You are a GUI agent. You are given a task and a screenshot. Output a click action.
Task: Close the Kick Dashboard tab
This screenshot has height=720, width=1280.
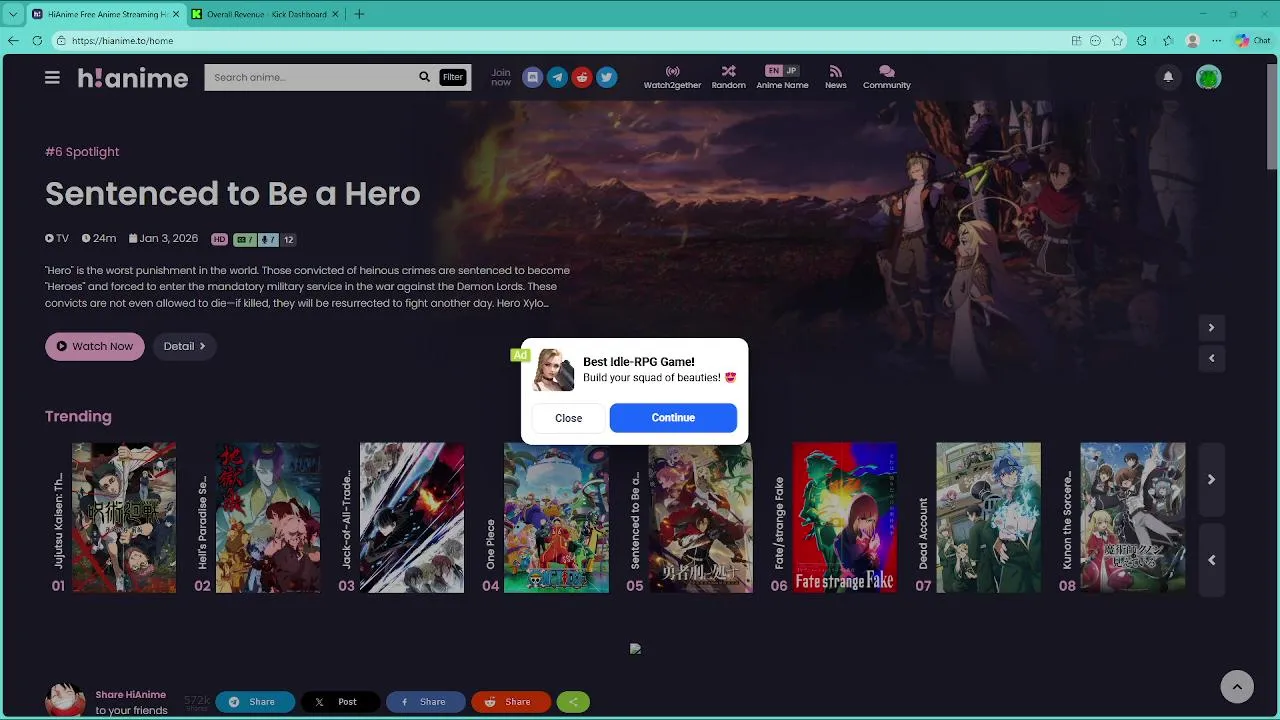click(335, 14)
